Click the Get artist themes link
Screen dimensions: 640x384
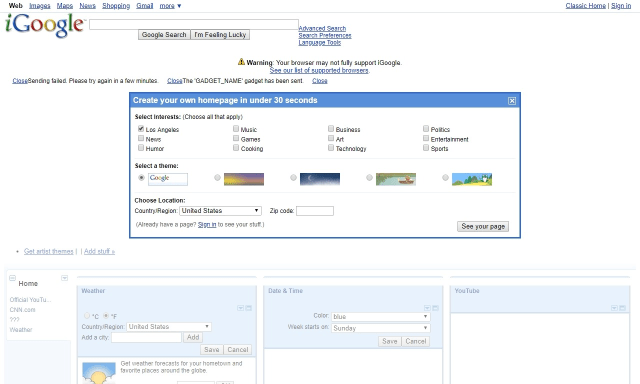(x=49, y=251)
